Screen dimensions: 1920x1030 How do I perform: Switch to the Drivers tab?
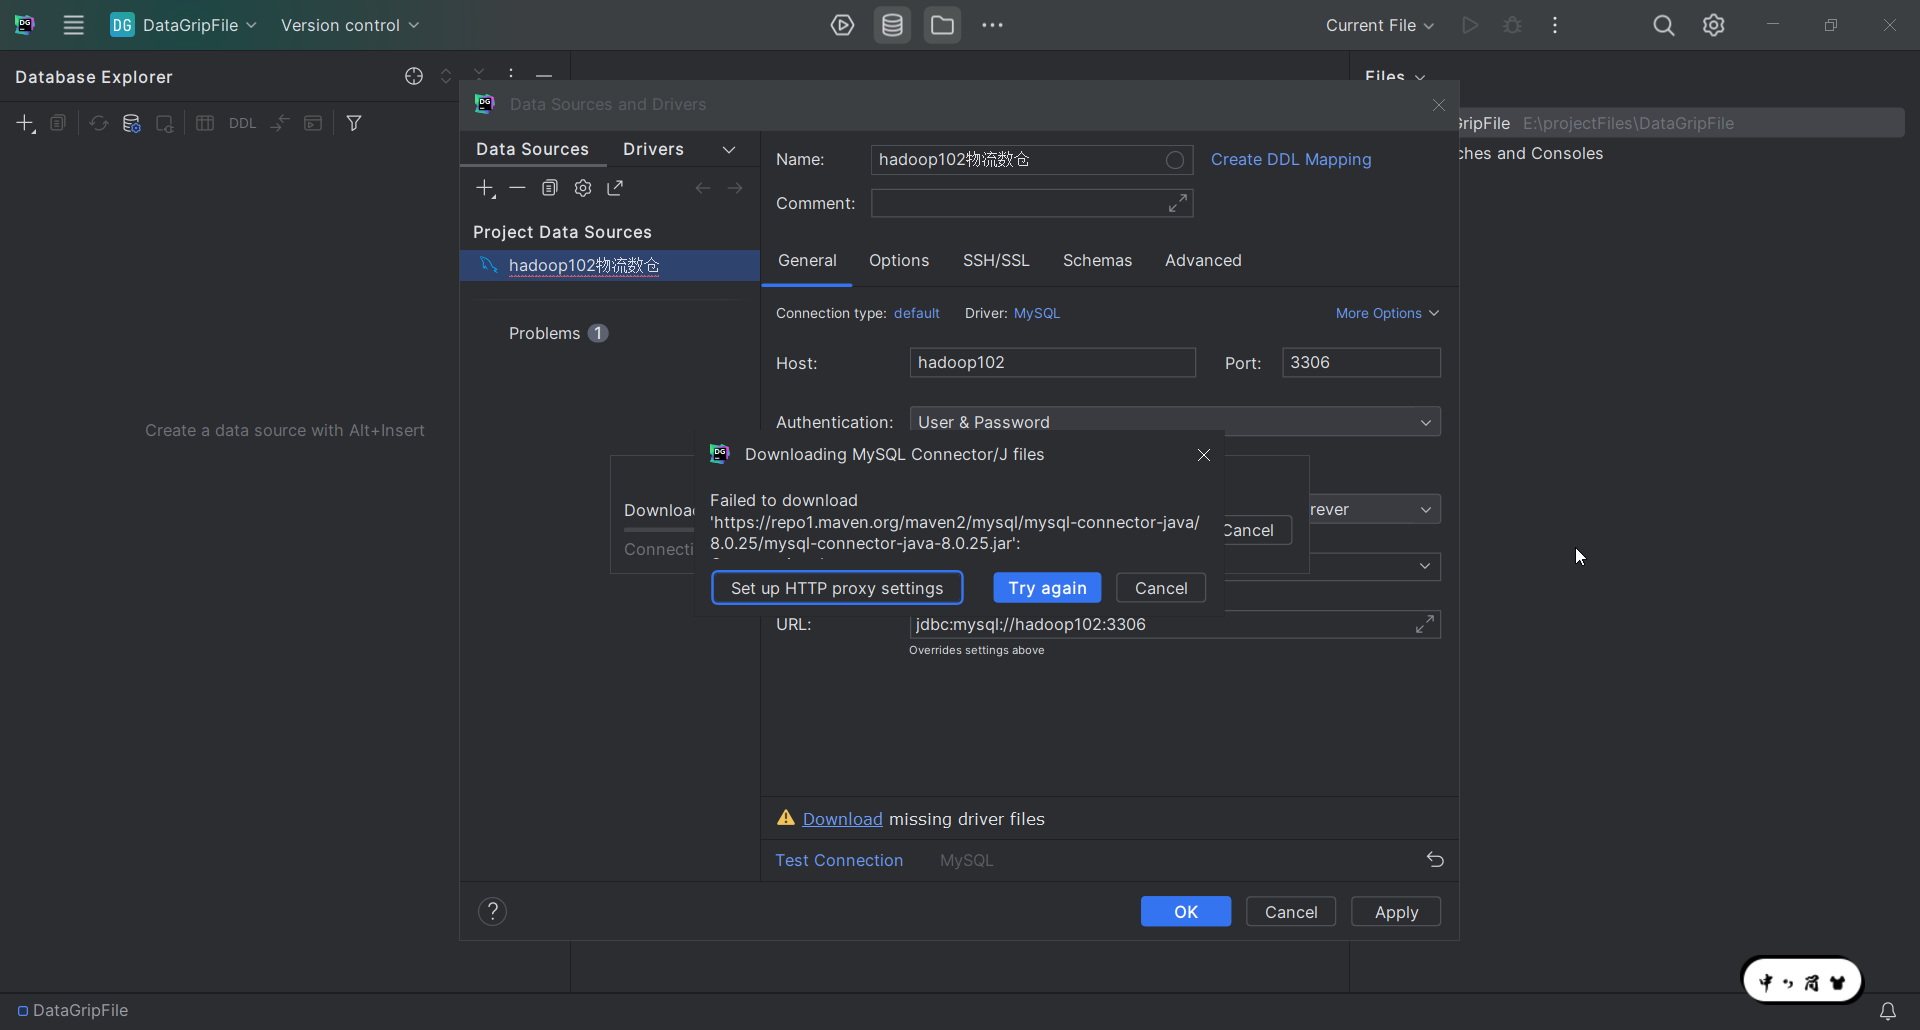point(653,149)
